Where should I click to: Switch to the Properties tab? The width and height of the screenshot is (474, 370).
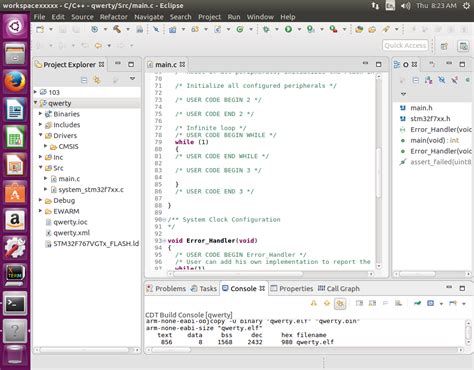[292, 289]
